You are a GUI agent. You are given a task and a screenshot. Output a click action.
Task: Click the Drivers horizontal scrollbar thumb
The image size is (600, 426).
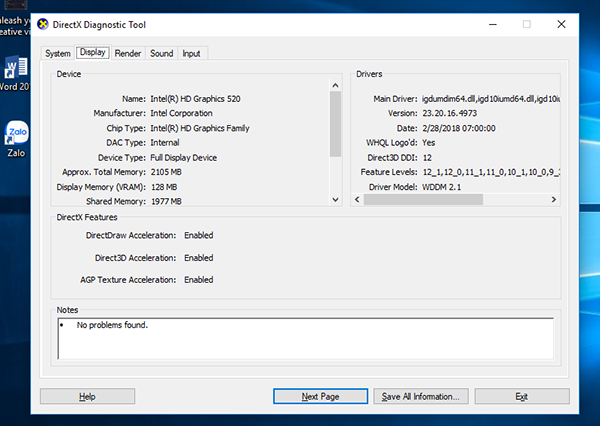[423, 199]
